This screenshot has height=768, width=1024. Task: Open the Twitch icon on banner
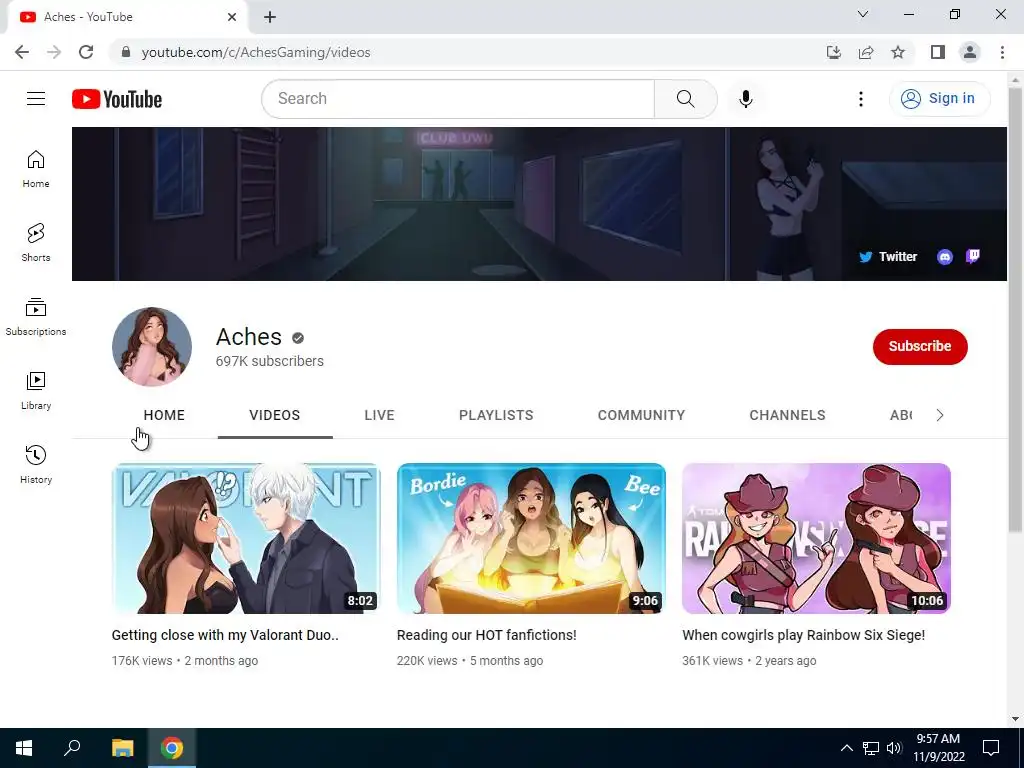(973, 256)
